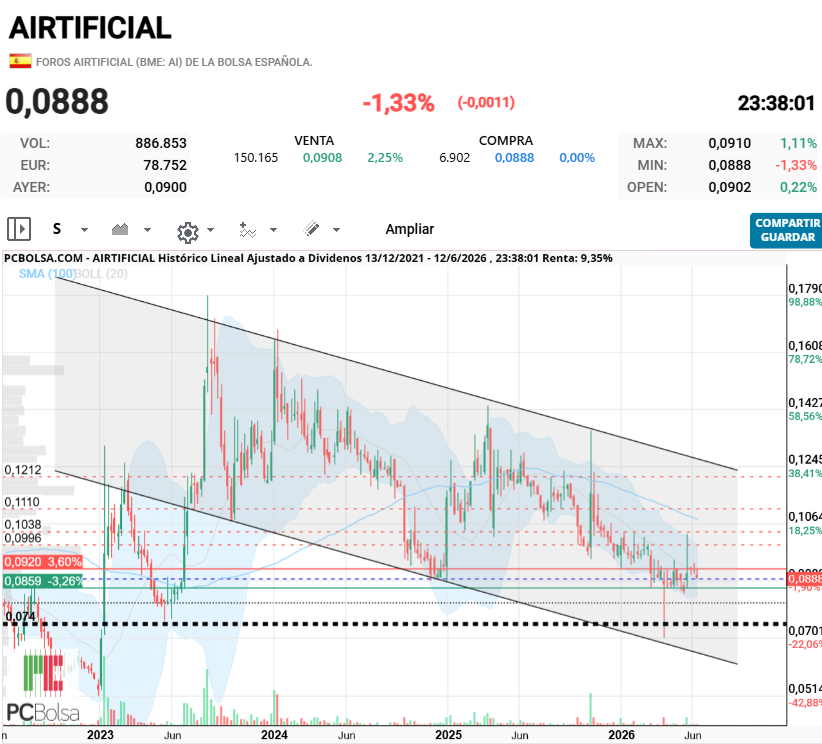Screen dimensions: 822x744
Task: Click the red 0,0920 3,60% level tag
Action: 43,562
